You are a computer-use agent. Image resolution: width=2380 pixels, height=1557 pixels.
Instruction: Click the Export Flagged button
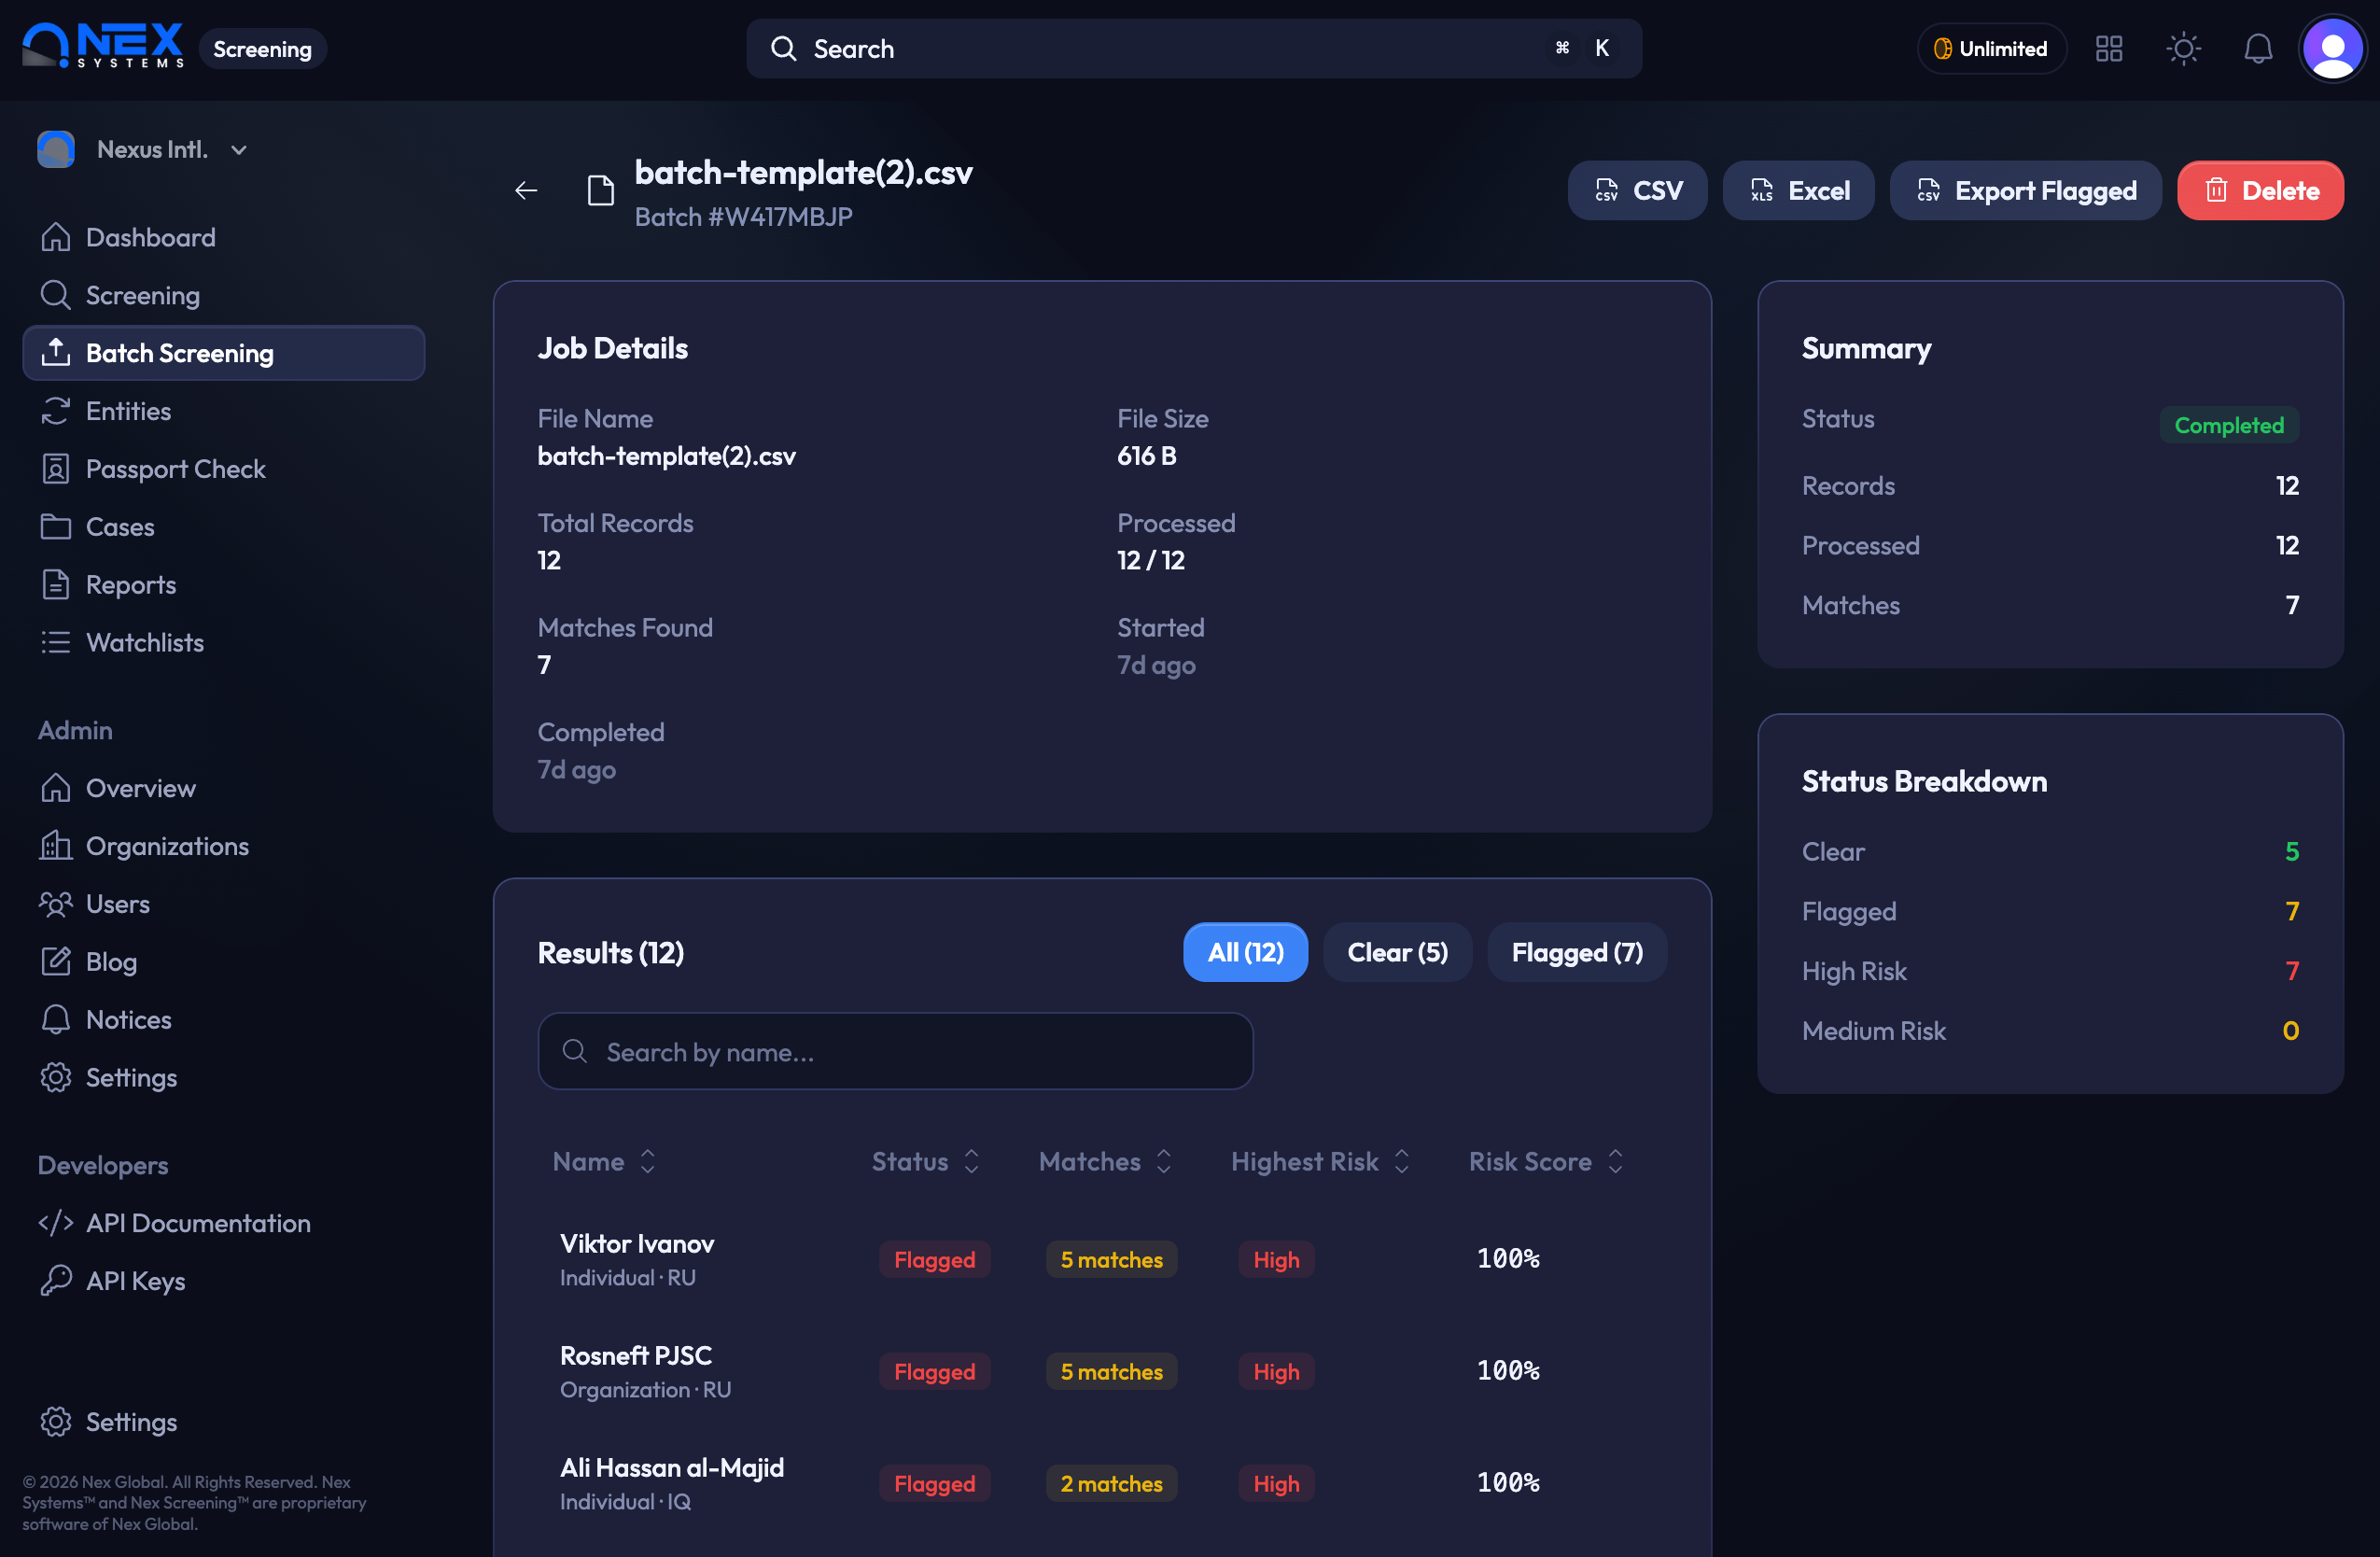[2025, 191]
